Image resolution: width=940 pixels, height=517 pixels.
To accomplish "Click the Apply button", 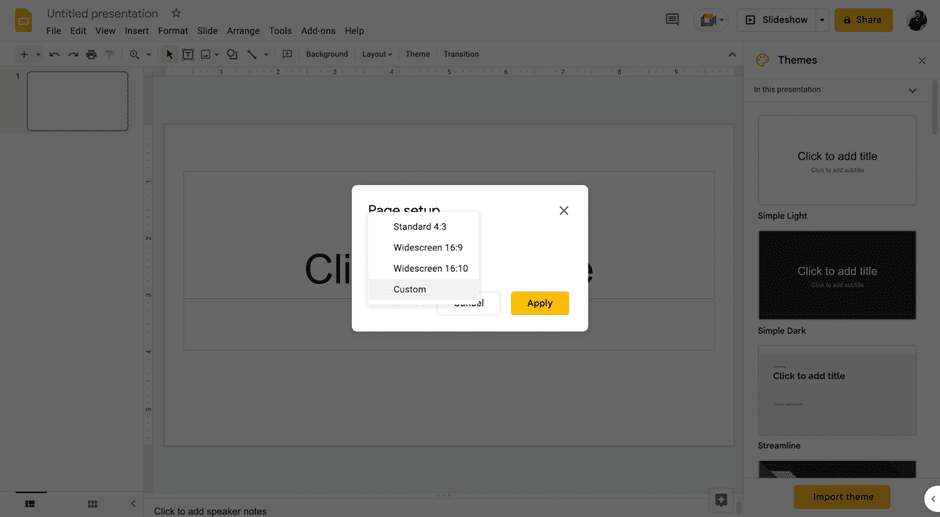I will click(x=539, y=303).
